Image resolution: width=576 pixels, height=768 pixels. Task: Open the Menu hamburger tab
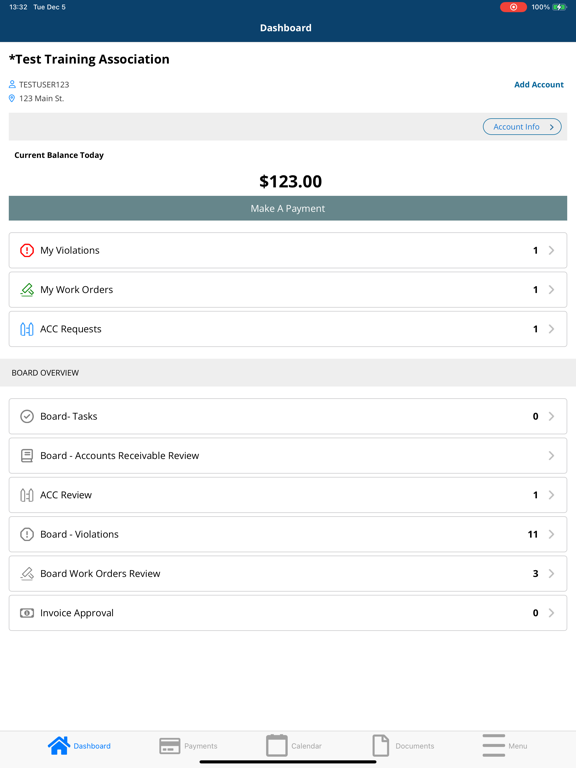pyautogui.click(x=504, y=746)
